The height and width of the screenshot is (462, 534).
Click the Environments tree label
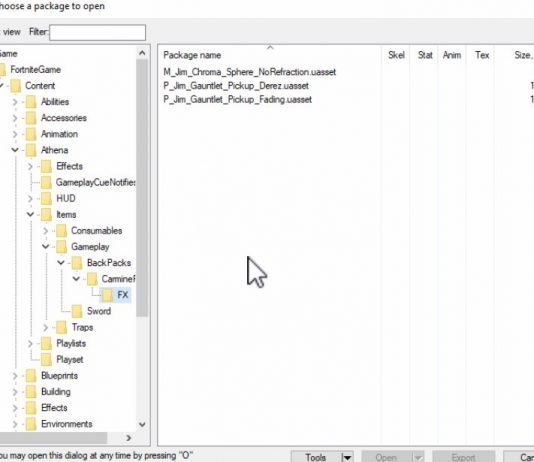[67, 424]
